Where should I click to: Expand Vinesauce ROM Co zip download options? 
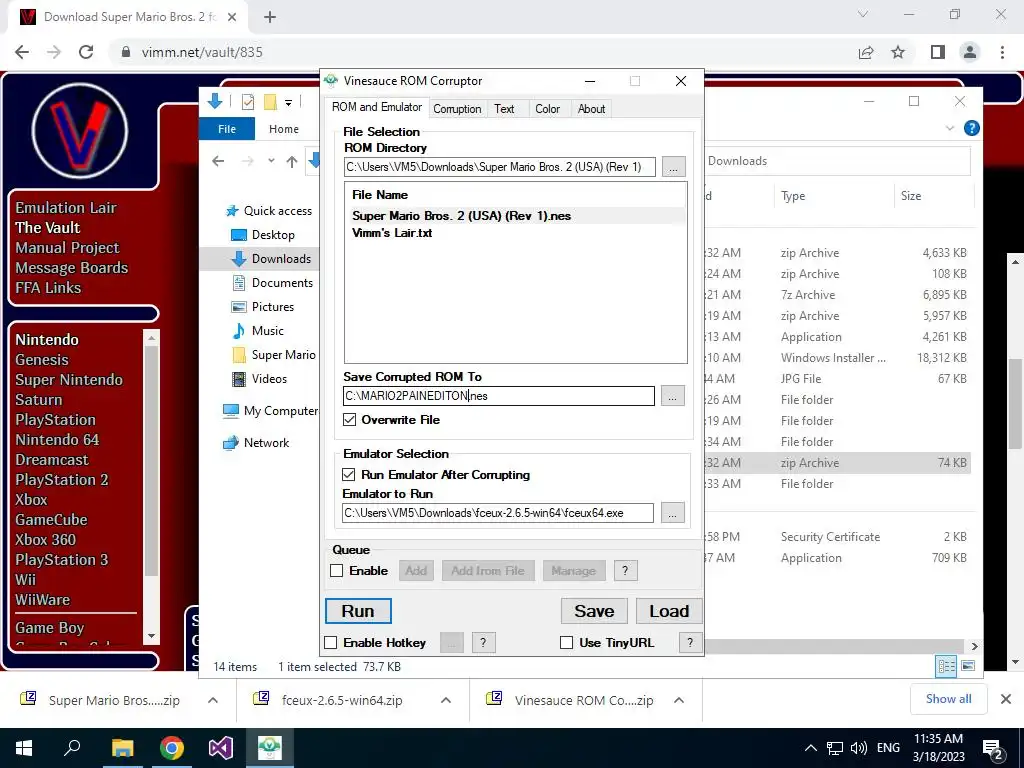pos(679,700)
